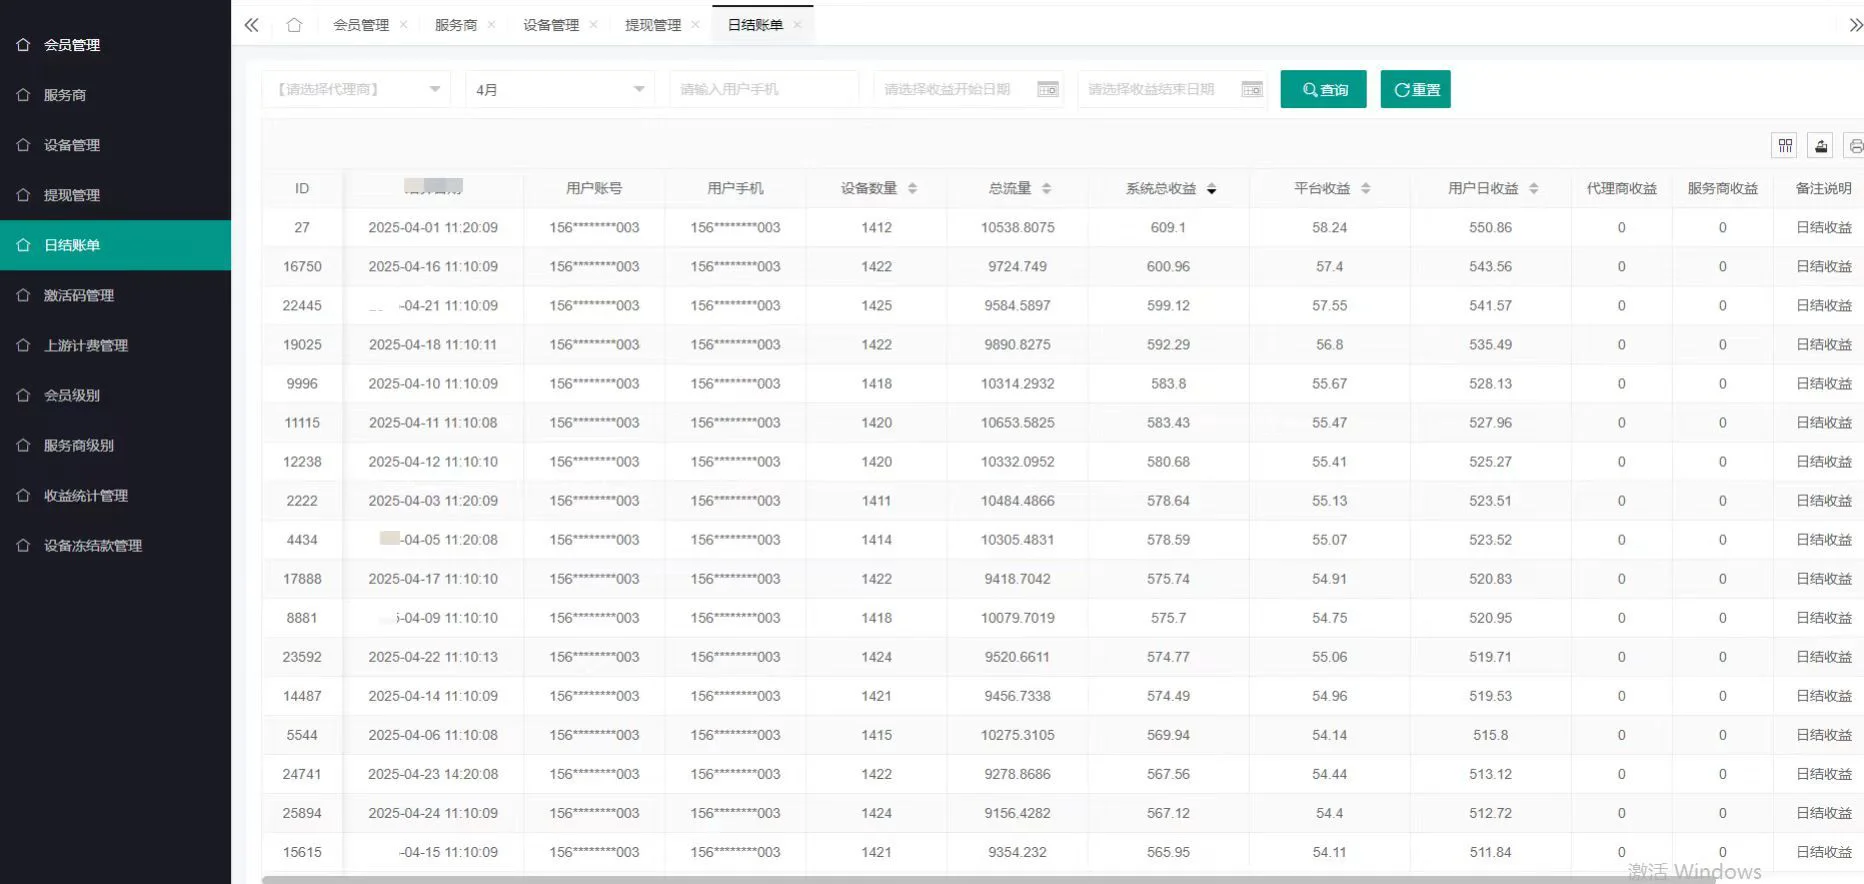Click the ID column header
The width and height of the screenshot is (1864, 884).
[302, 188]
